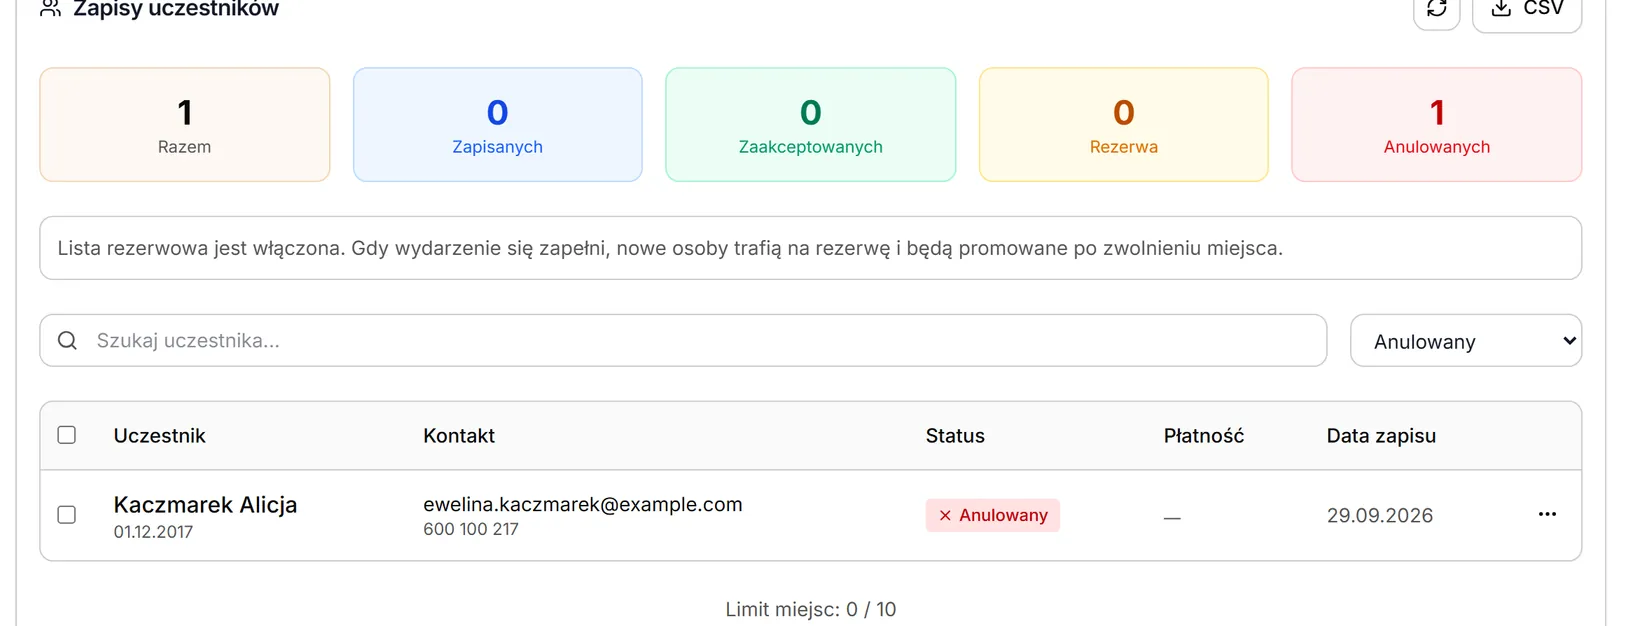The image size is (1640, 626).
Task: Click the Kaczmarek Alicja participant name
Action: pos(205,505)
